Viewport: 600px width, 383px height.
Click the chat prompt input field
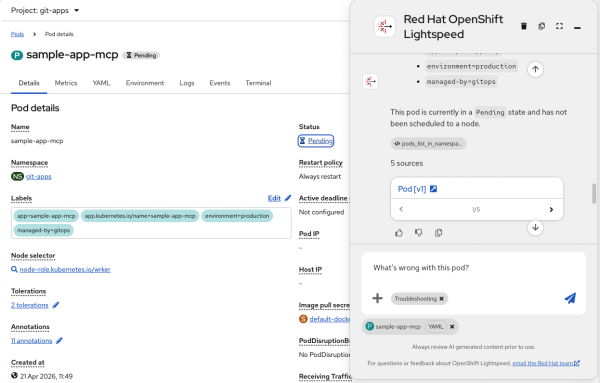pyautogui.click(x=474, y=268)
